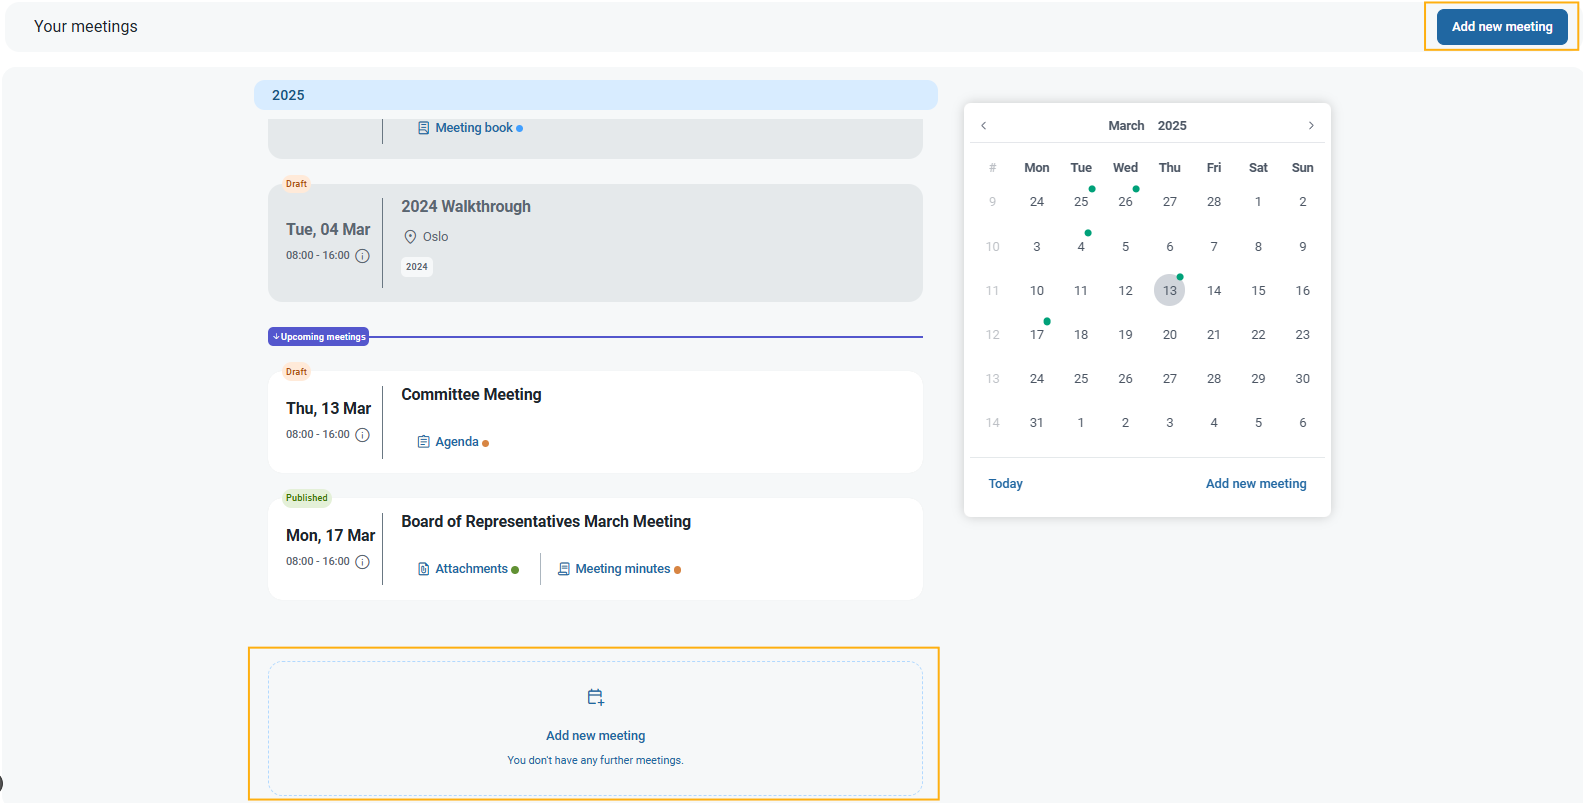The image size is (1583, 803).
Task: Go to previous month in calendar
Action: pyautogui.click(x=984, y=126)
